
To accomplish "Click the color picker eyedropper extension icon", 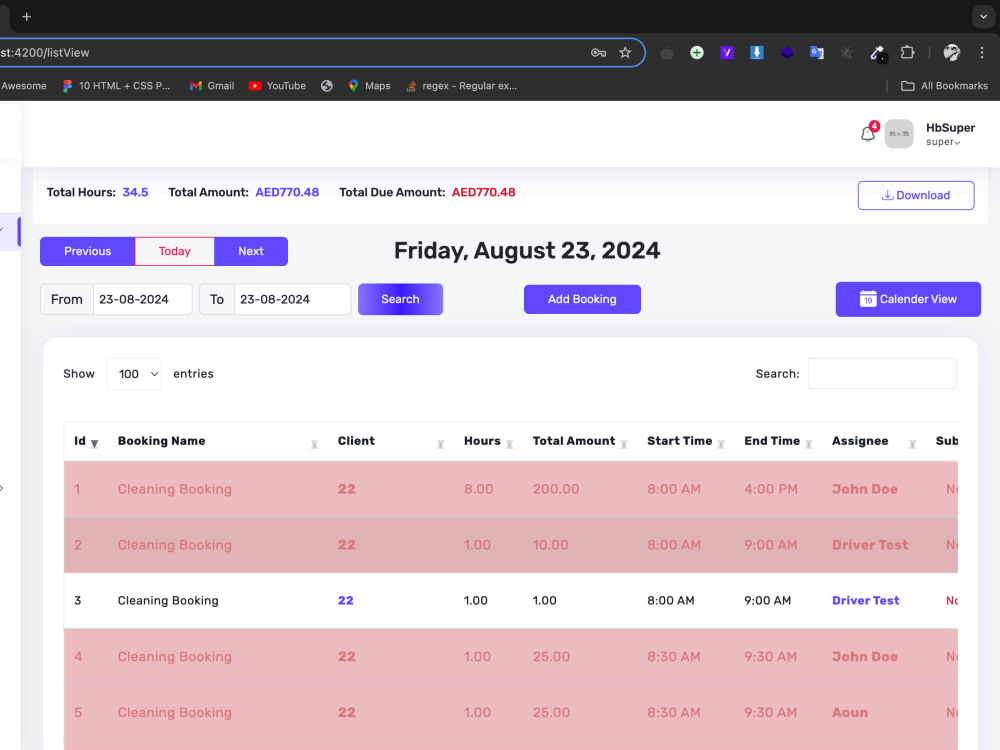I will tap(878, 54).
